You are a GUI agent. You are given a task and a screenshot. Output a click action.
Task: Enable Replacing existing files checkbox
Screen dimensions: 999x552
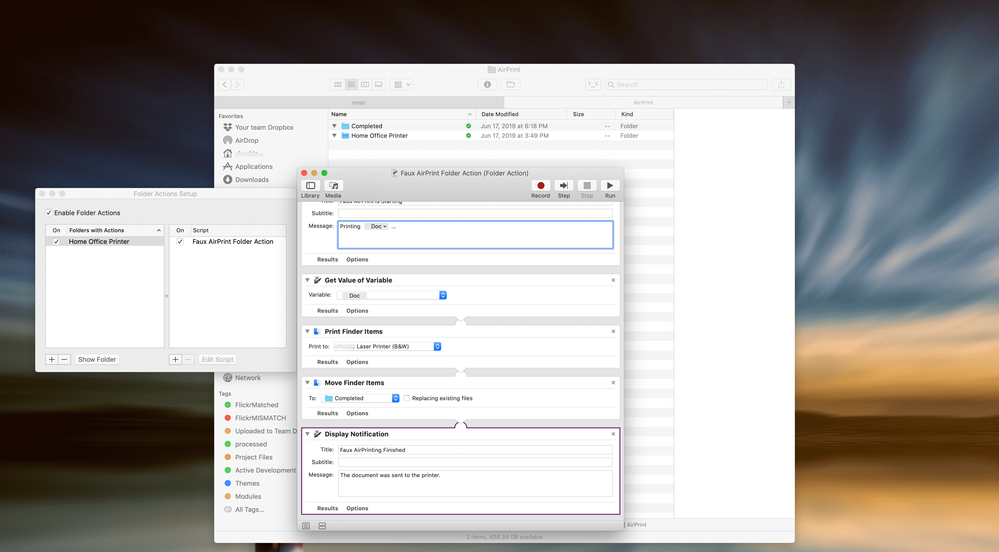point(407,398)
